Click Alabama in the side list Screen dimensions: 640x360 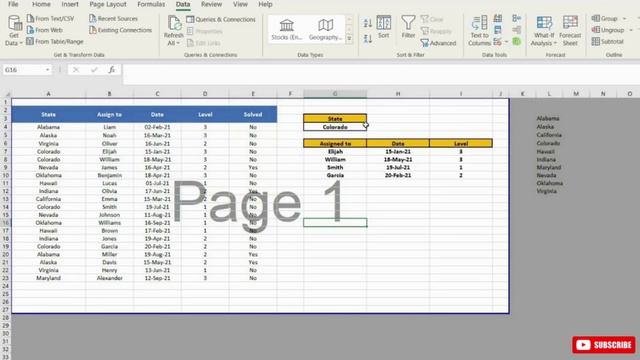tap(548, 118)
